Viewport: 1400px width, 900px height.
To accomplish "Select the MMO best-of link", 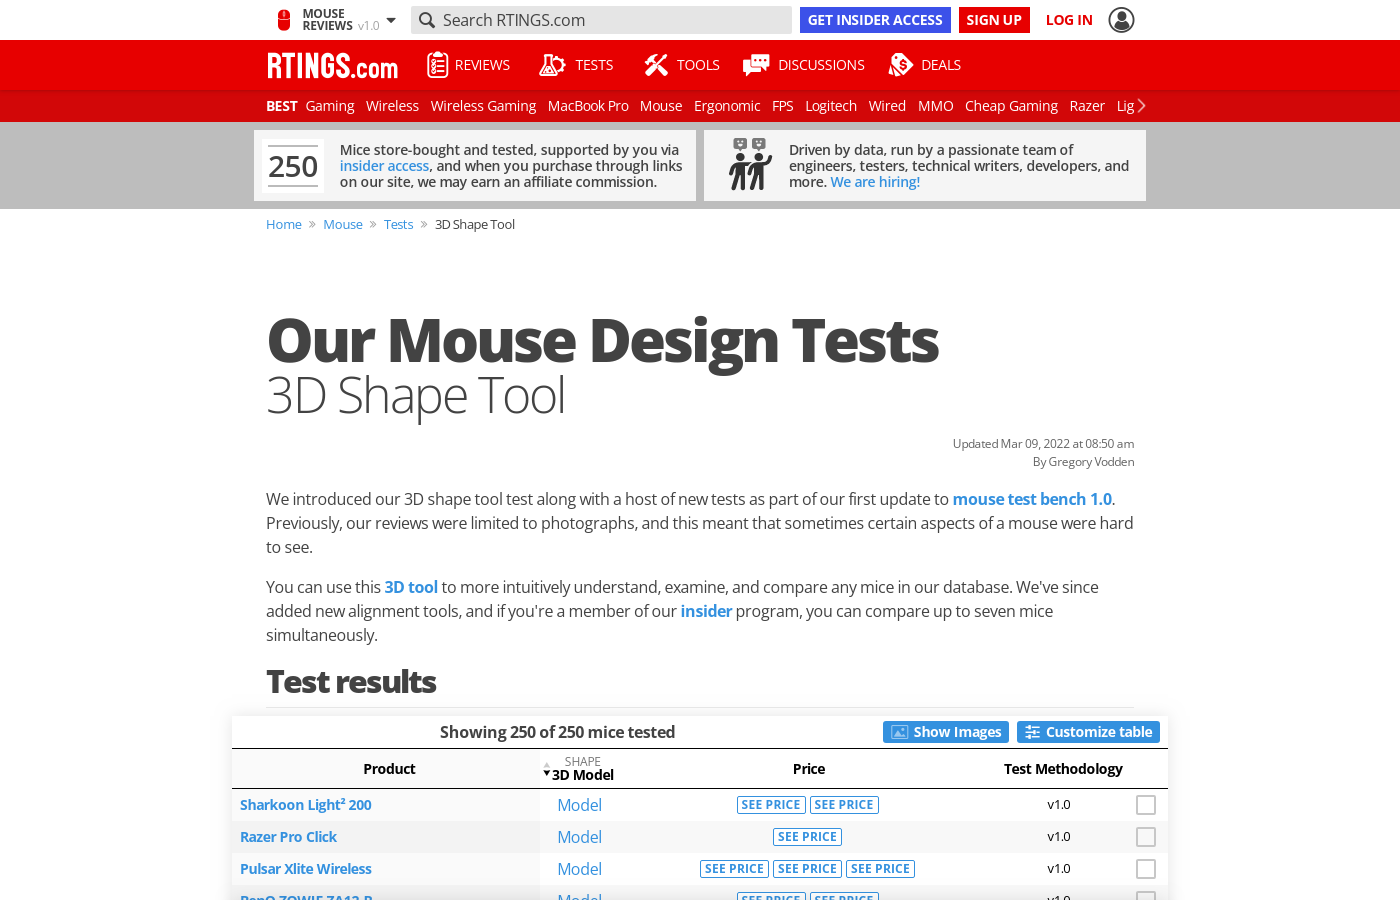I will (x=936, y=106).
